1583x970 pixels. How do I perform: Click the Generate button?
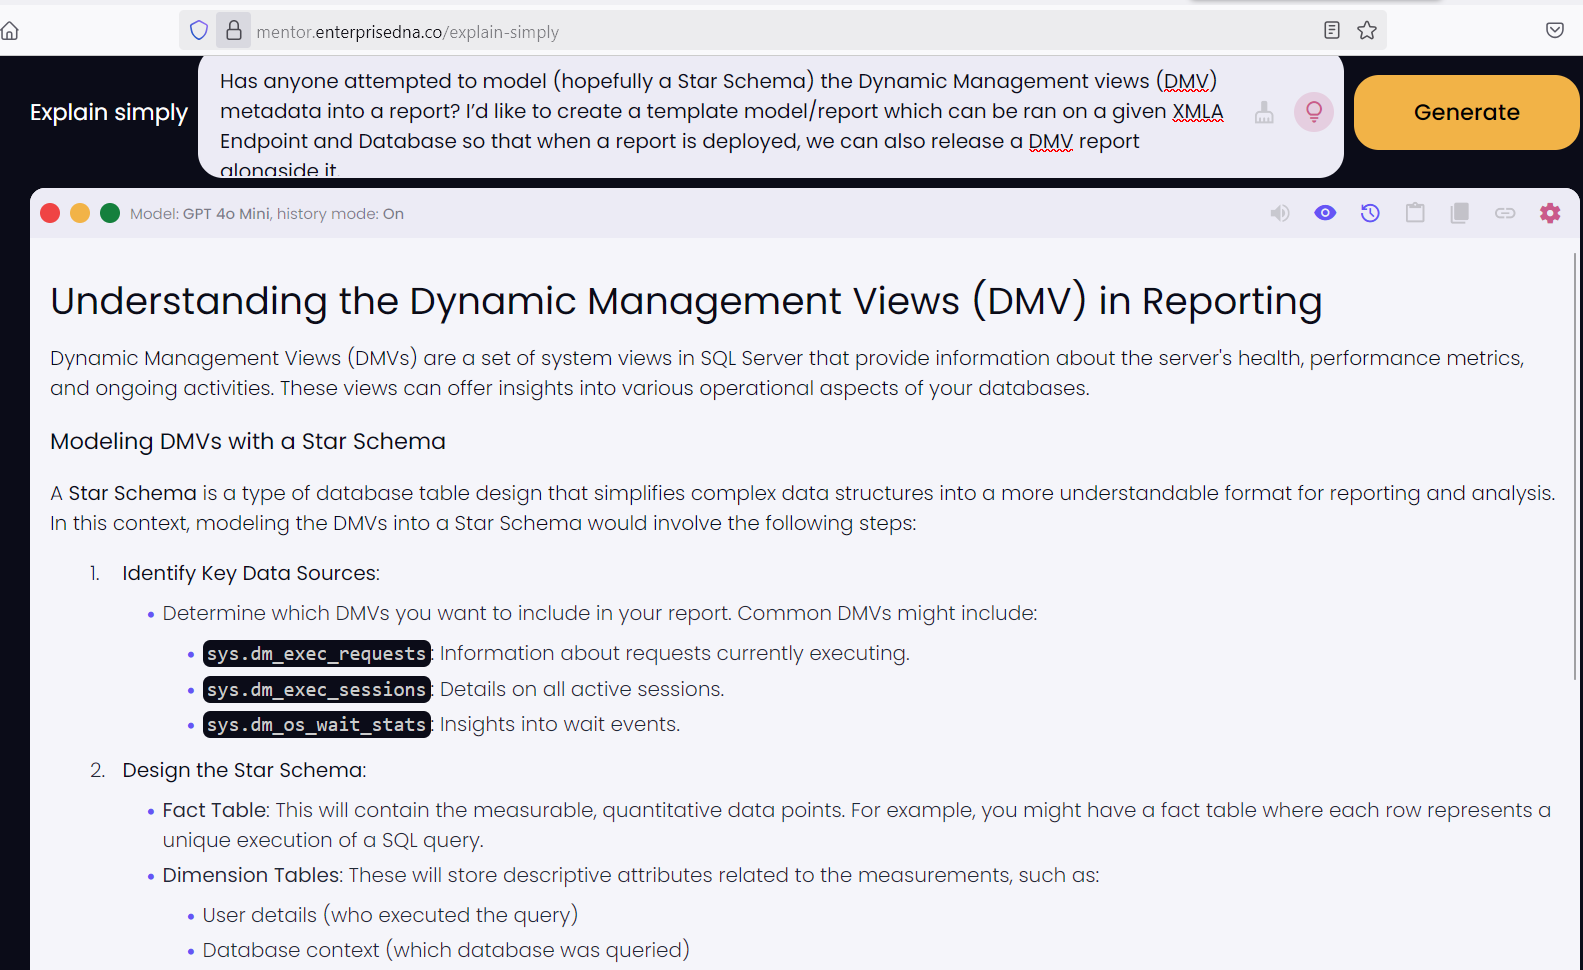[x=1466, y=112]
